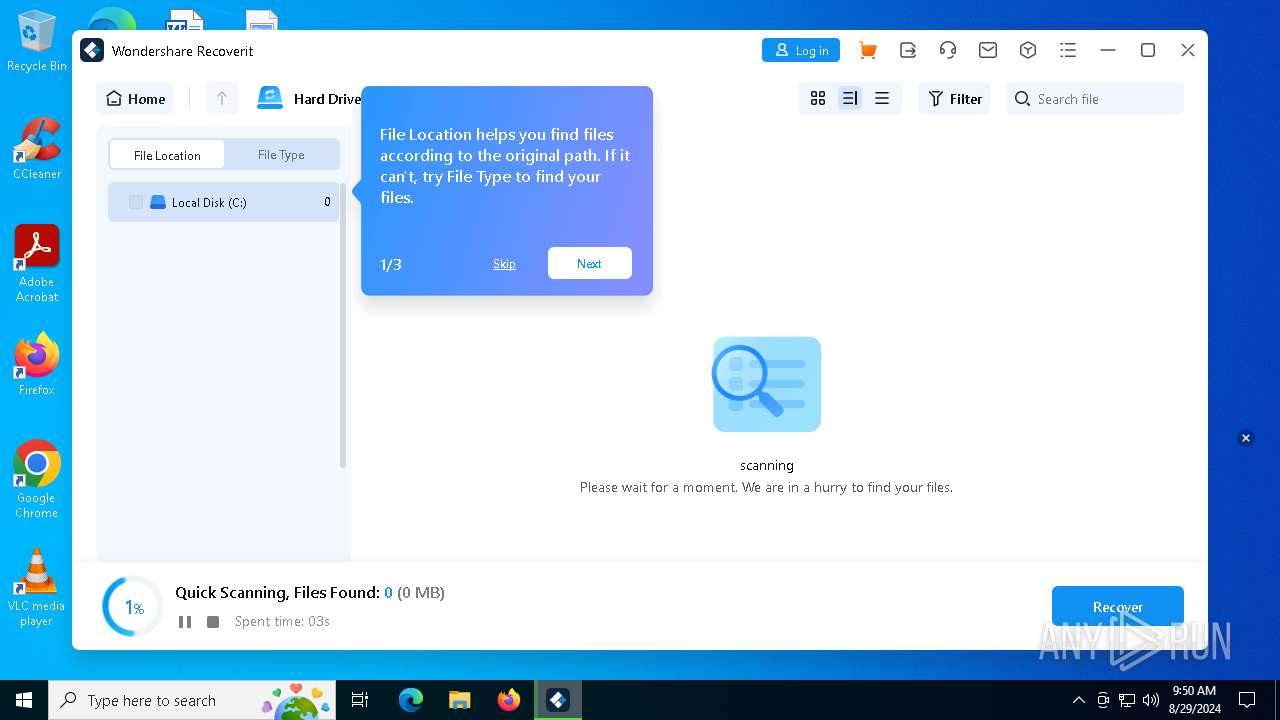Open Adobe Acrobat desktop shortcut
Screen dimensions: 1280x720
(x=37, y=263)
